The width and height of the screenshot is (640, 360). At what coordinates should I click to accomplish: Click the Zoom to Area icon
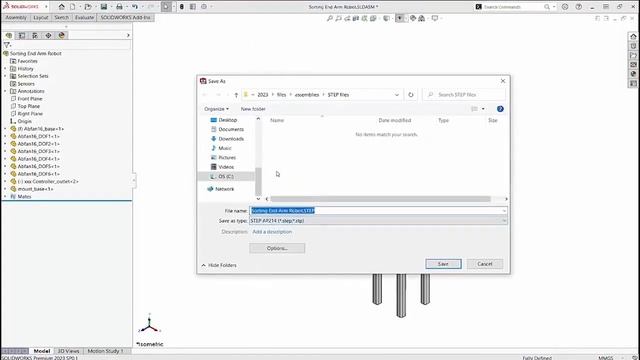pos(338,18)
